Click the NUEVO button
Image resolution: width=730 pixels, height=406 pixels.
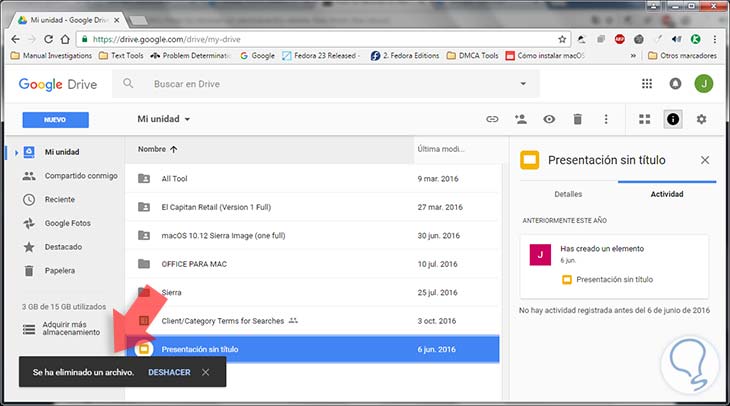[x=55, y=120]
